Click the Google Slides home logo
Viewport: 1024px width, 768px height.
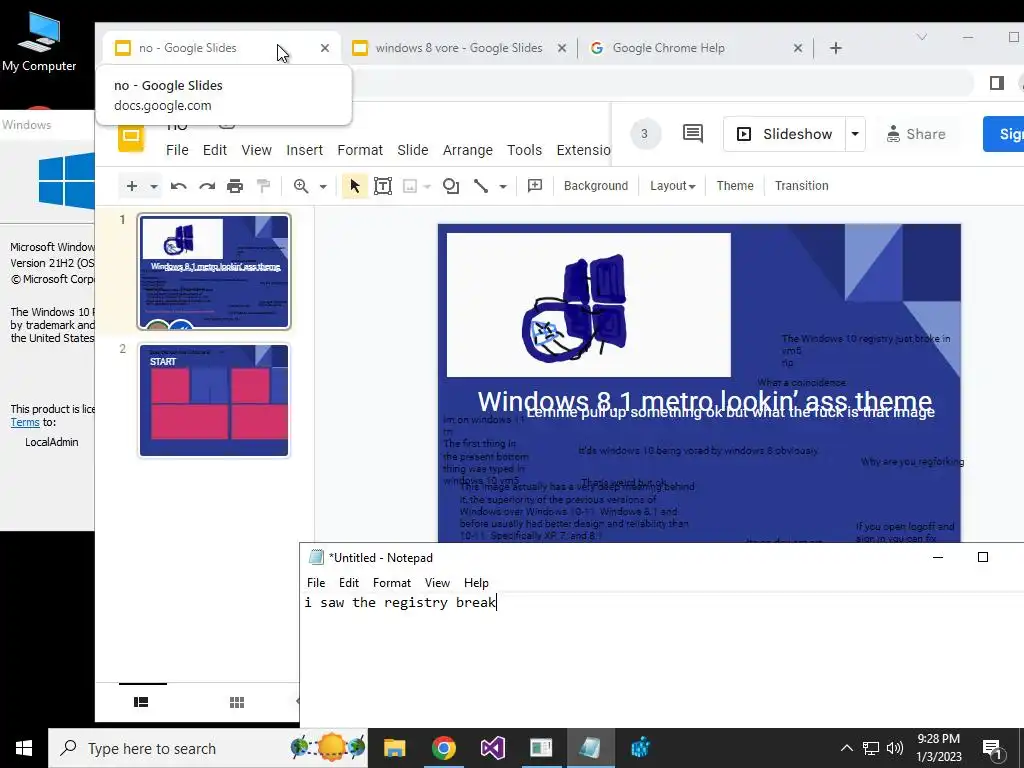(x=131, y=136)
